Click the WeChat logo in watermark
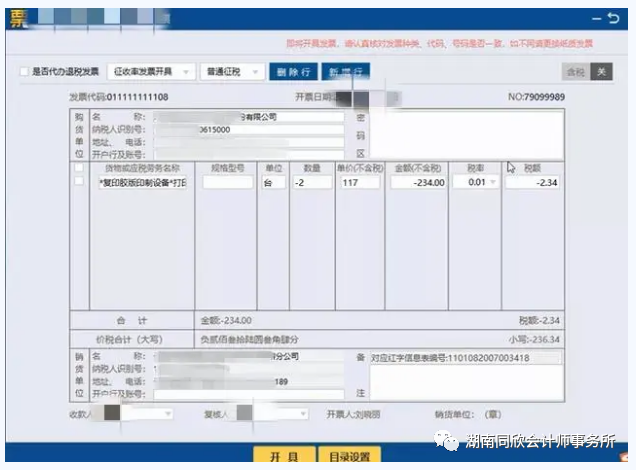This screenshot has height=470, width=636. click(446, 440)
